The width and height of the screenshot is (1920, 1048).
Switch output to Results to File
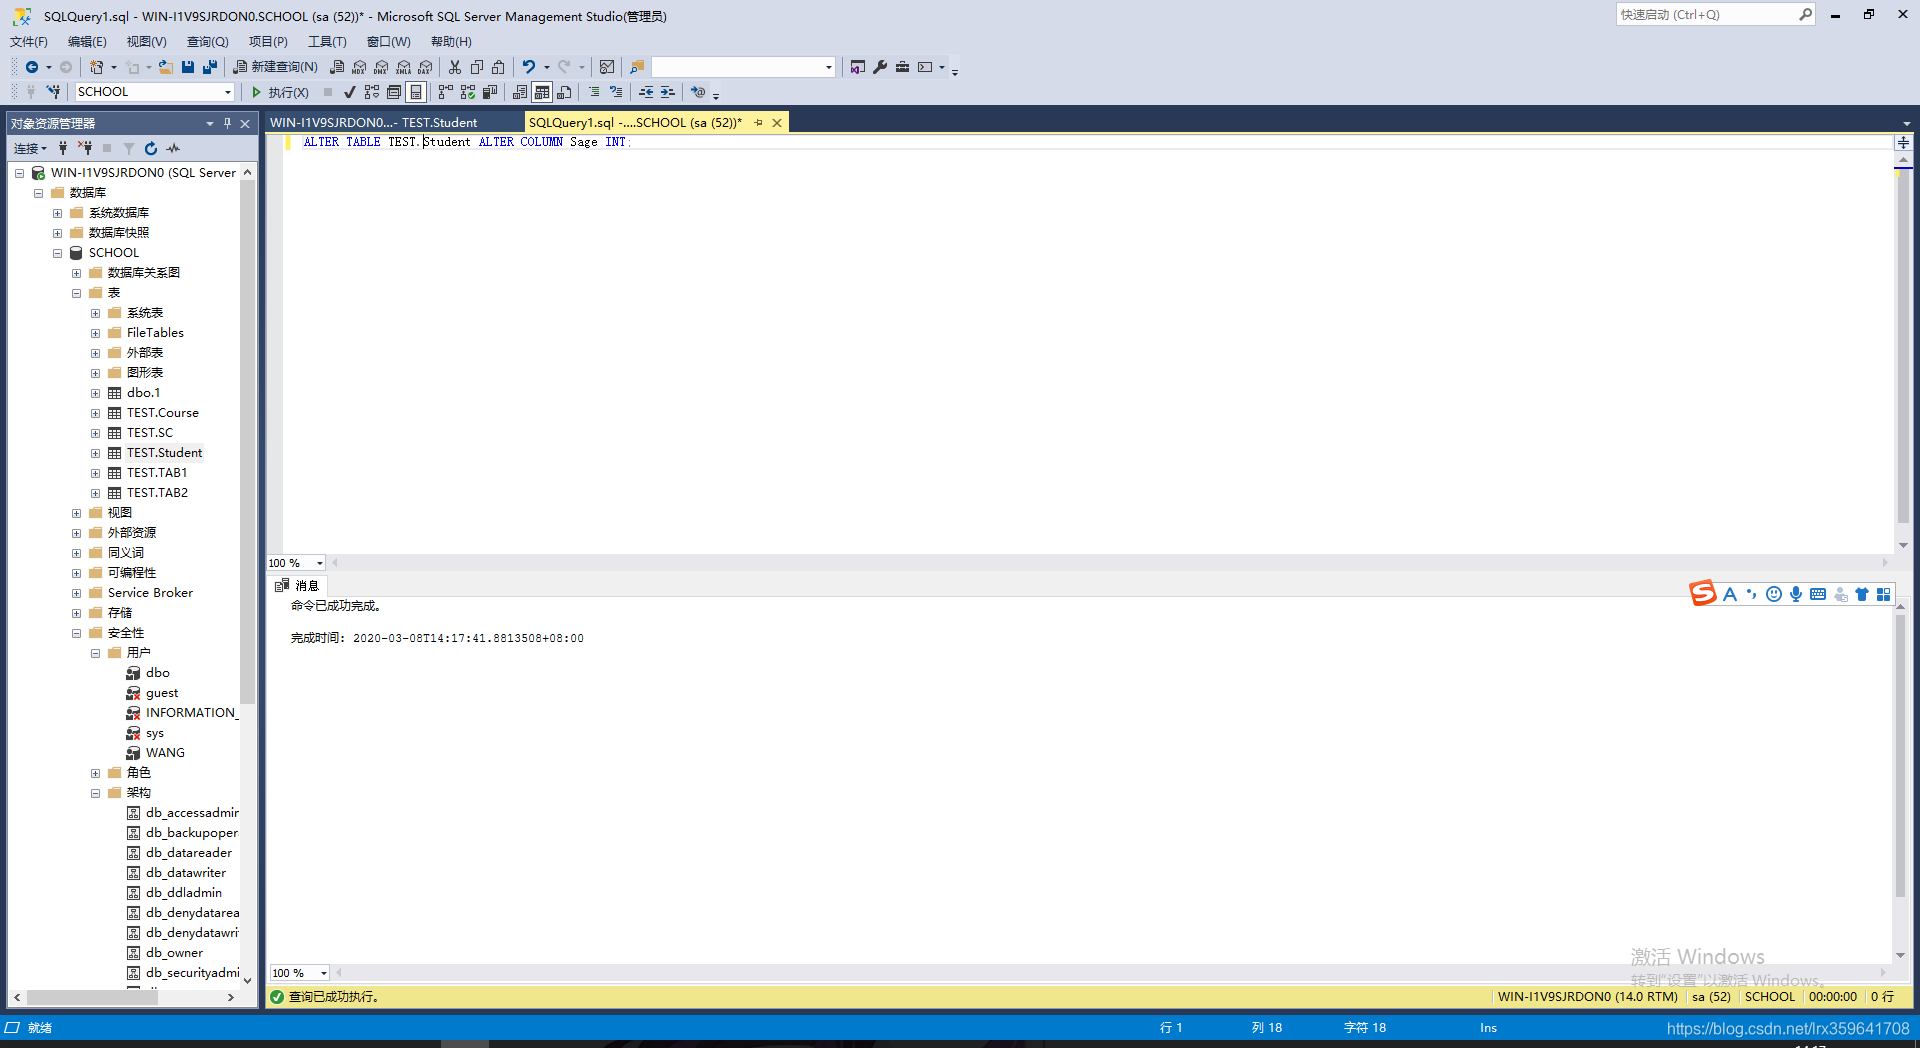[x=564, y=92]
